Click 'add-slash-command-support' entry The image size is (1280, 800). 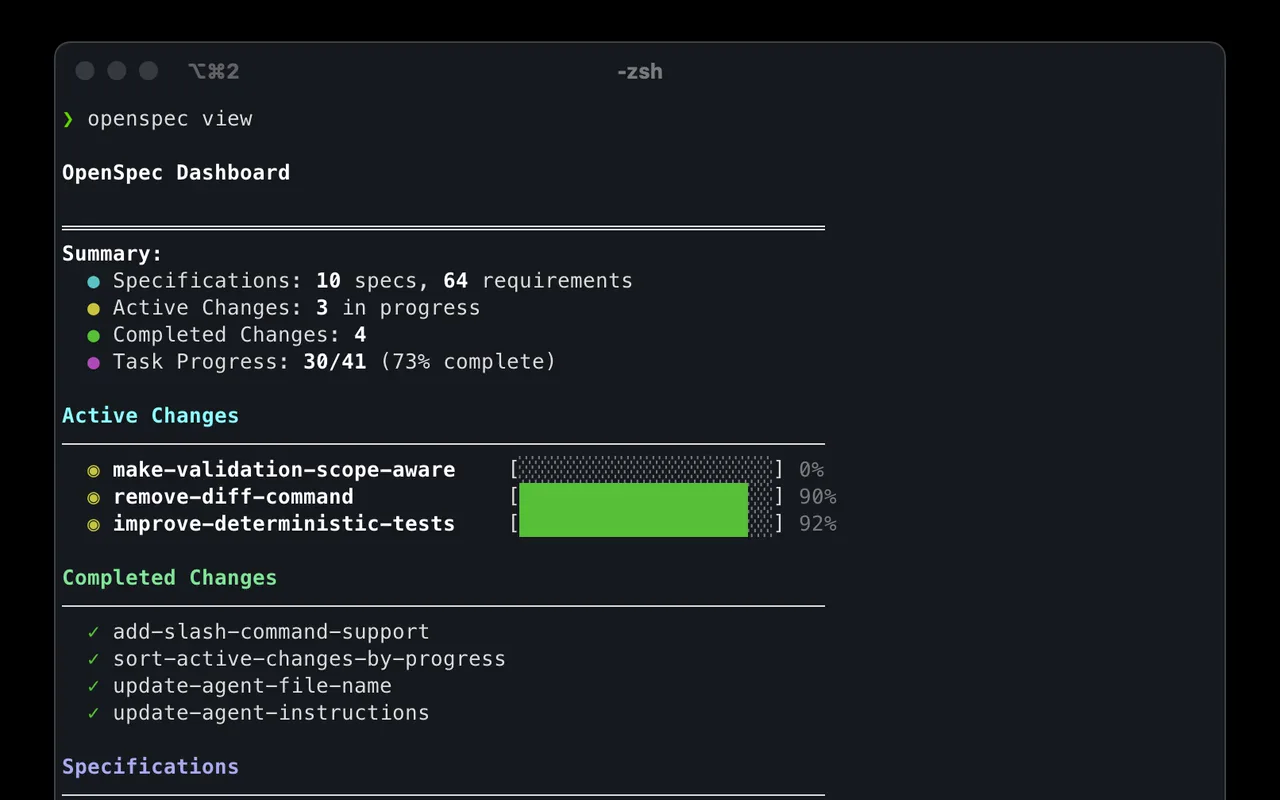[x=271, y=632]
